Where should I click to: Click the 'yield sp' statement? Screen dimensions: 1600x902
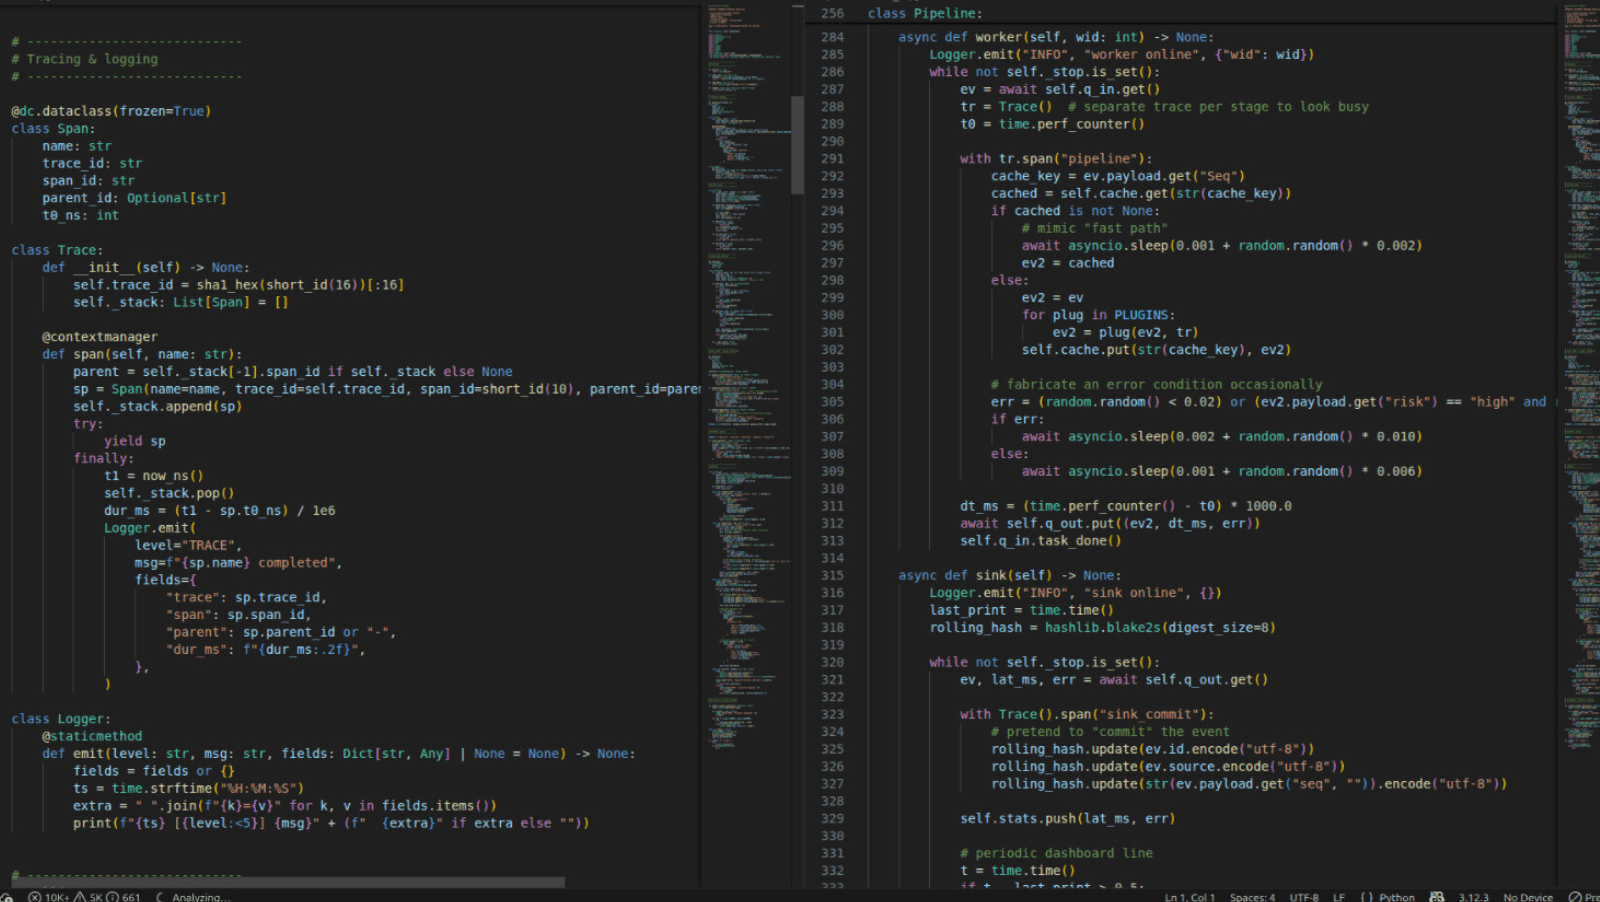tap(135, 441)
